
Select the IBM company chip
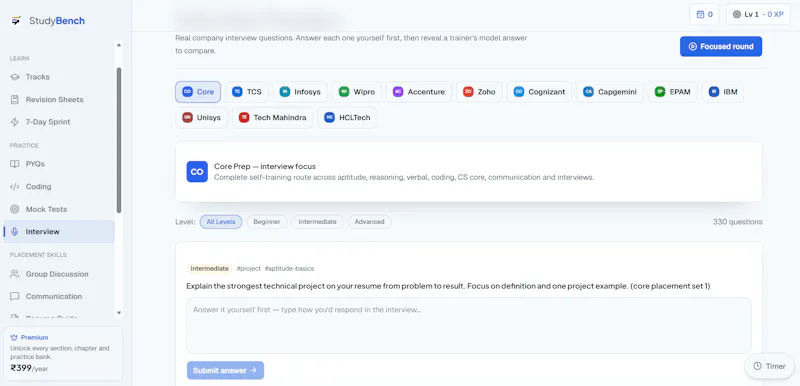point(722,92)
